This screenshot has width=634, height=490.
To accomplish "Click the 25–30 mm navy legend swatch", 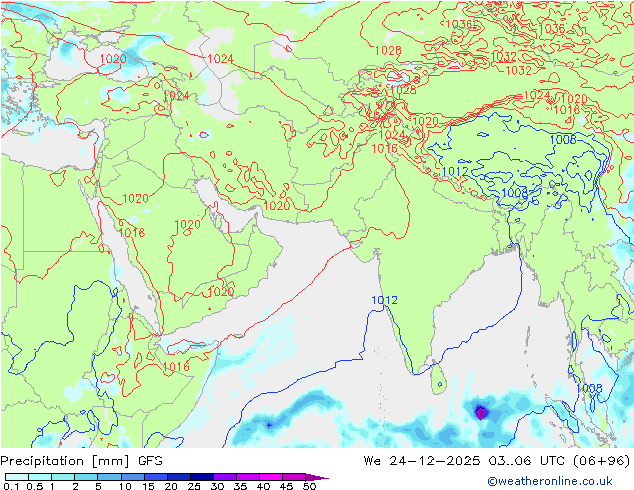I will (x=201, y=477).
